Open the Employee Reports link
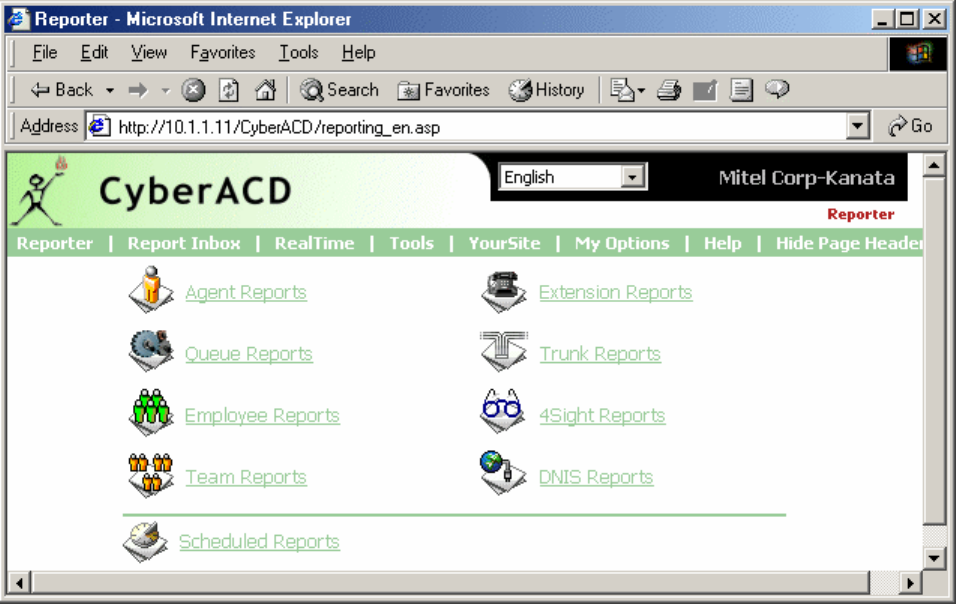Viewport: 956px width, 604px height. click(262, 416)
